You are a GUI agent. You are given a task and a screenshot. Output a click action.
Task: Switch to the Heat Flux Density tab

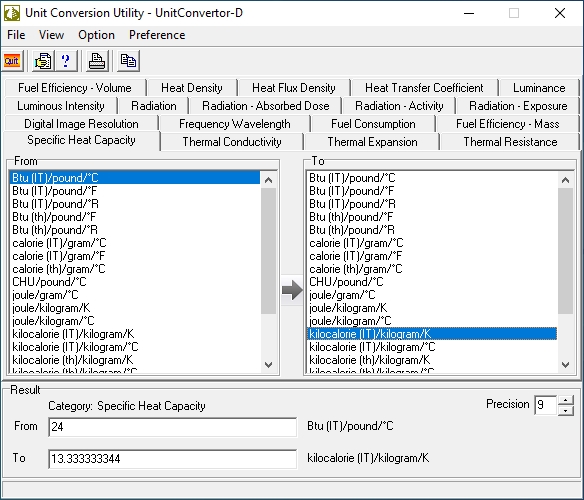point(293,88)
